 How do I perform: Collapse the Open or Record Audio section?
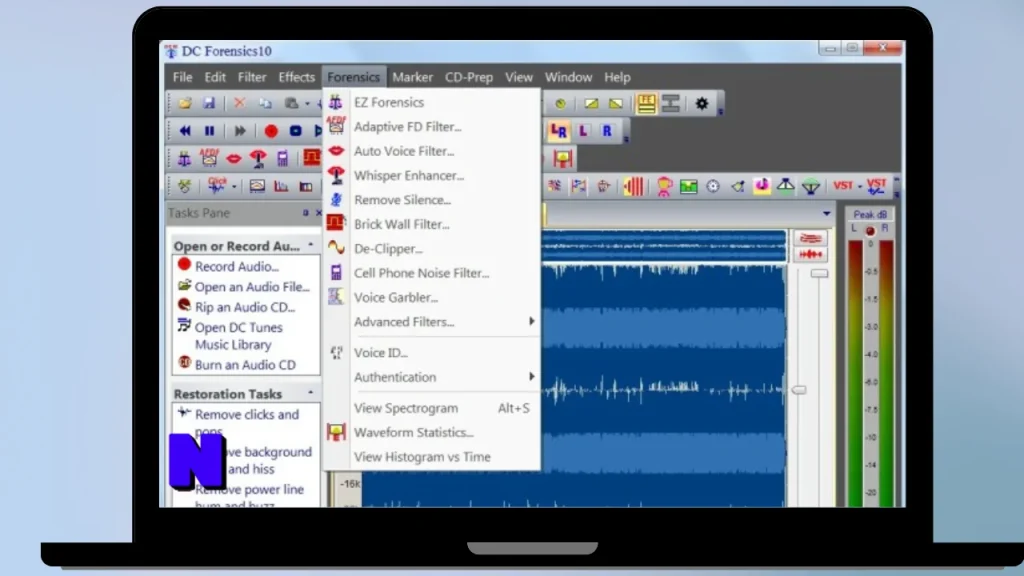coord(311,245)
